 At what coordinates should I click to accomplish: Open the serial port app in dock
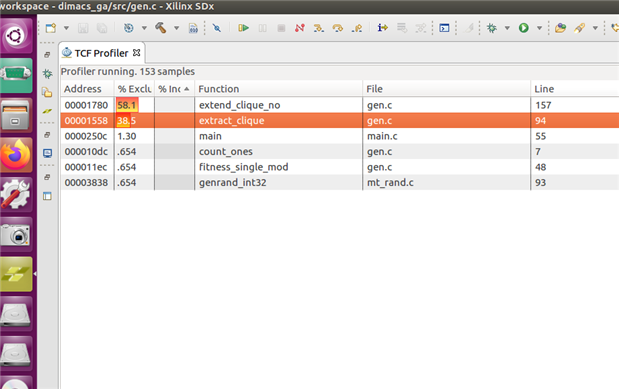coord(16,75)
